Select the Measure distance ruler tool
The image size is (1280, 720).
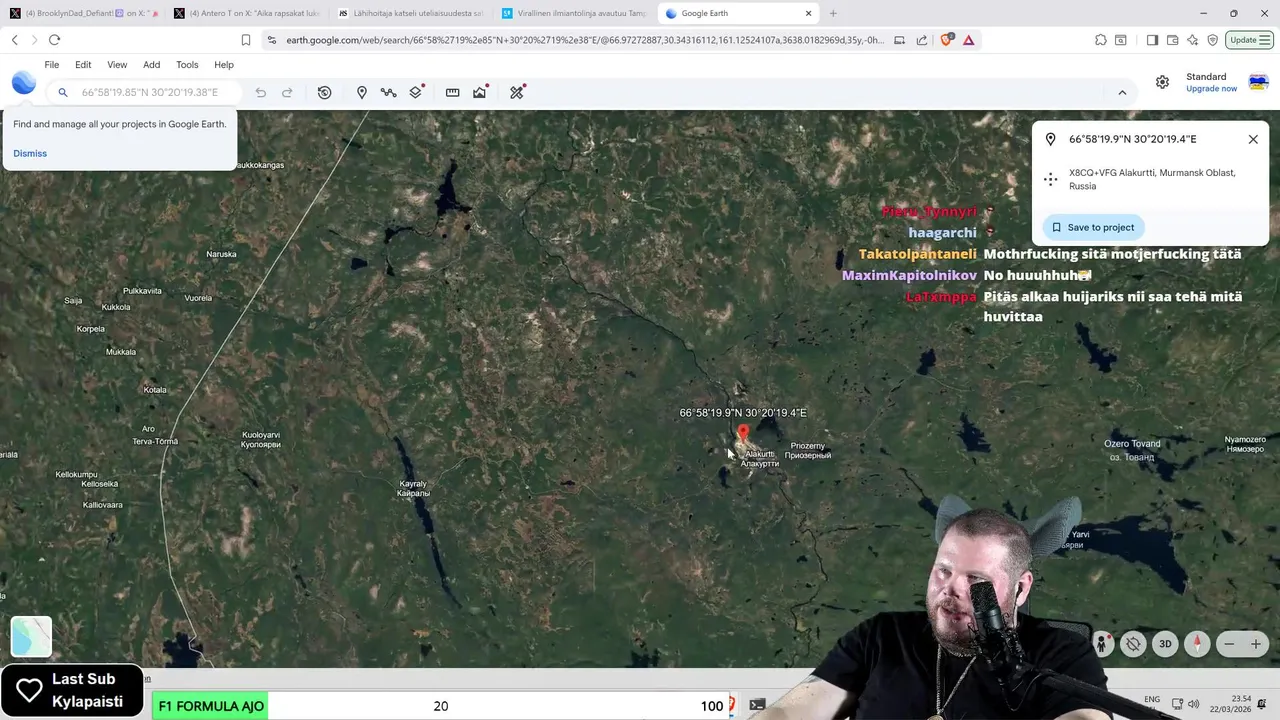452,92
